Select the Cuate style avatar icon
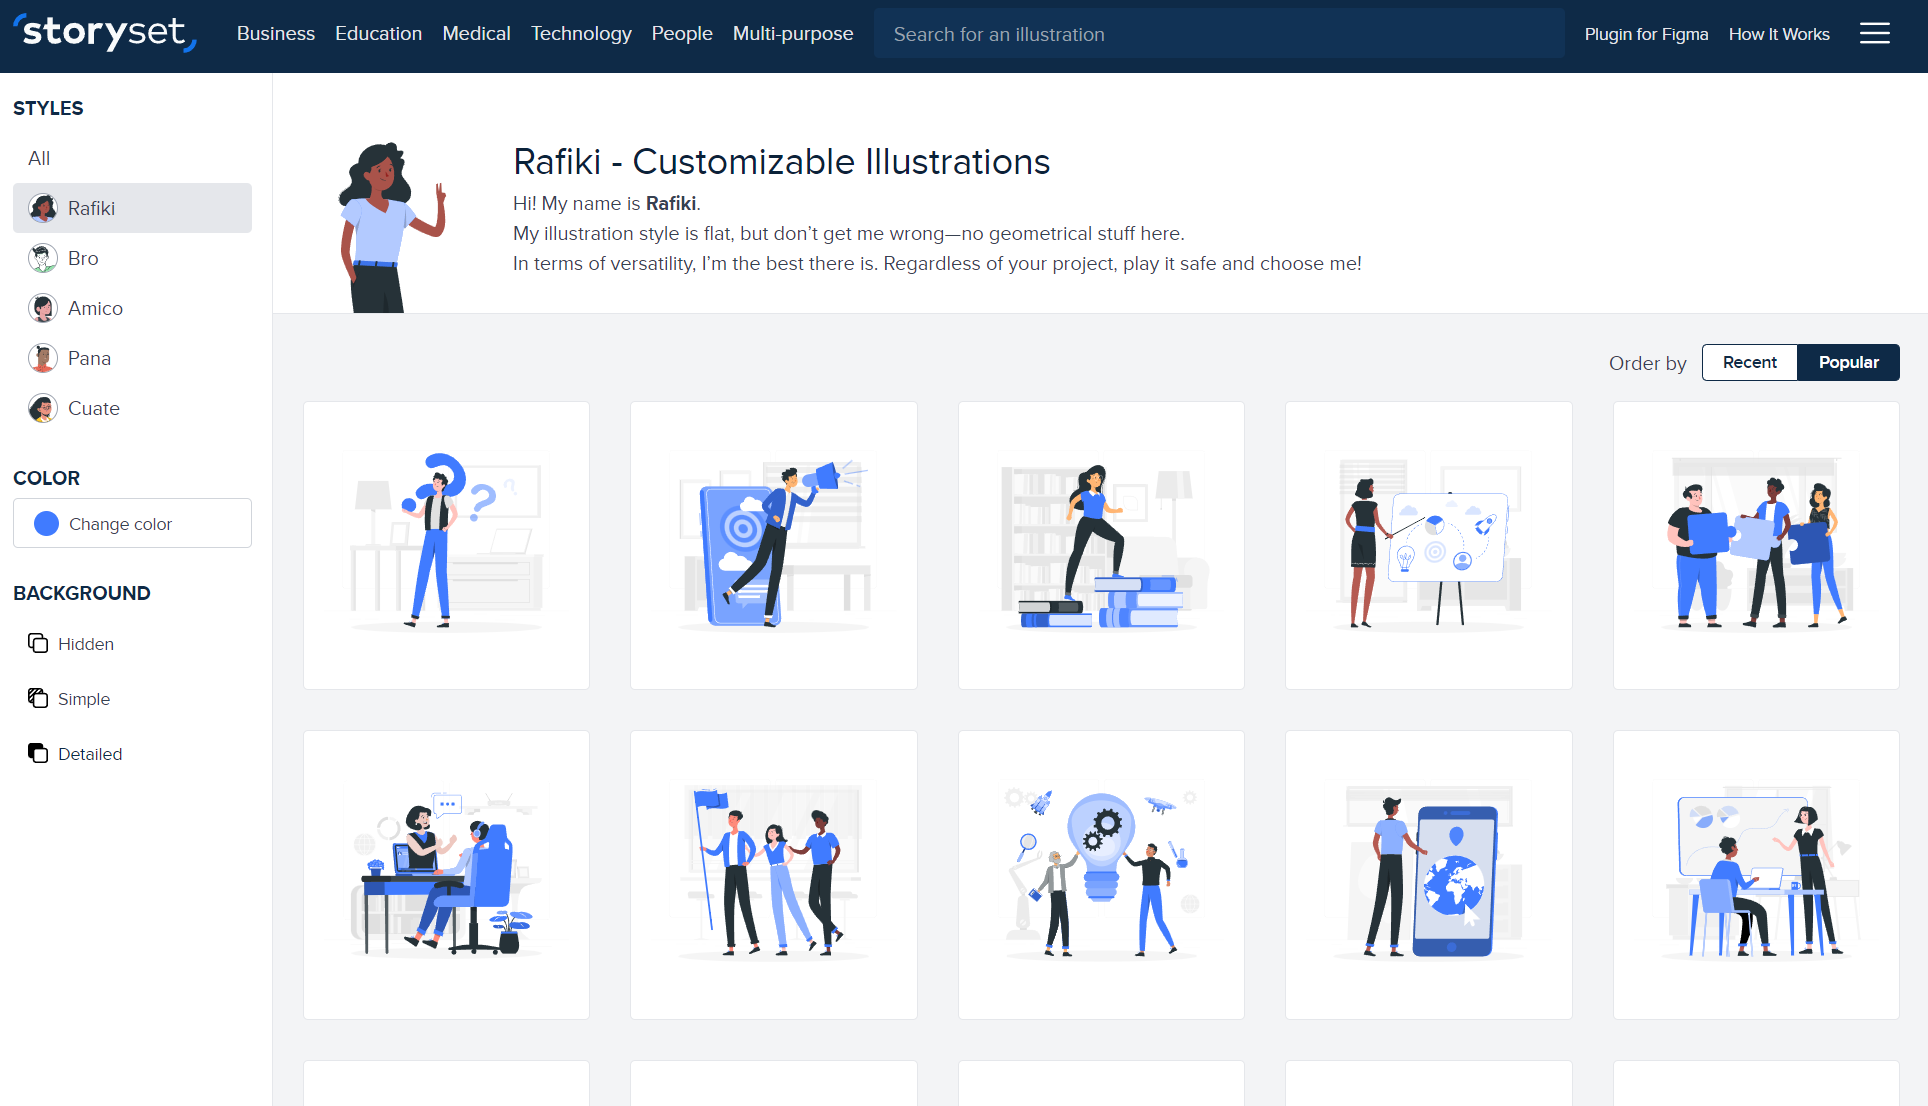The image size is (1928, 1106). [x=43, y=408]
